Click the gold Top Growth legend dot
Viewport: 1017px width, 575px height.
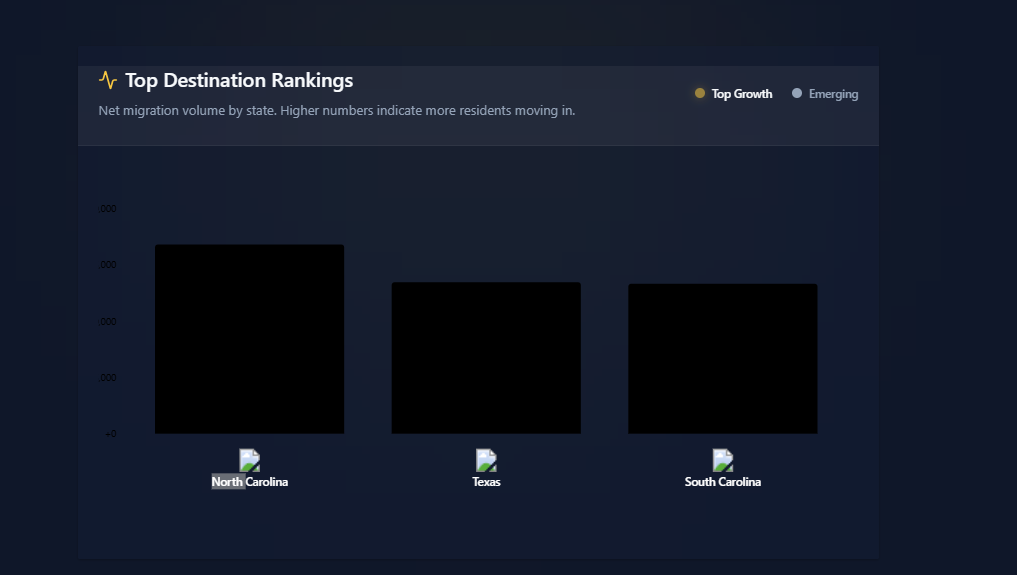(700, 93)
